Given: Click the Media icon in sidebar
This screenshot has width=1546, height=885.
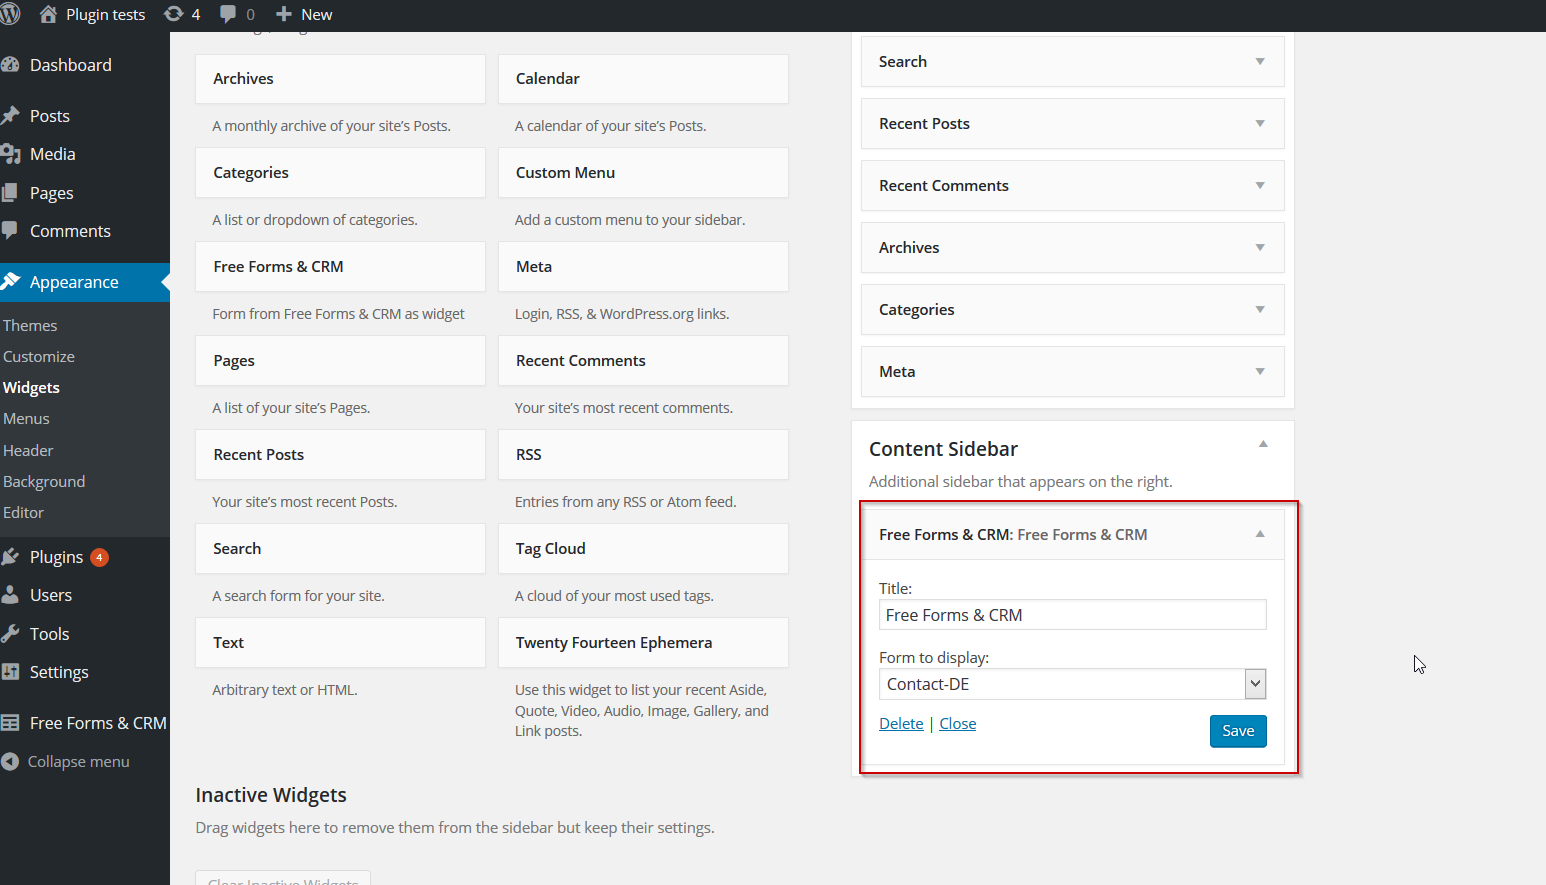Looking at the screenshot, I should (x=10, y=154).
